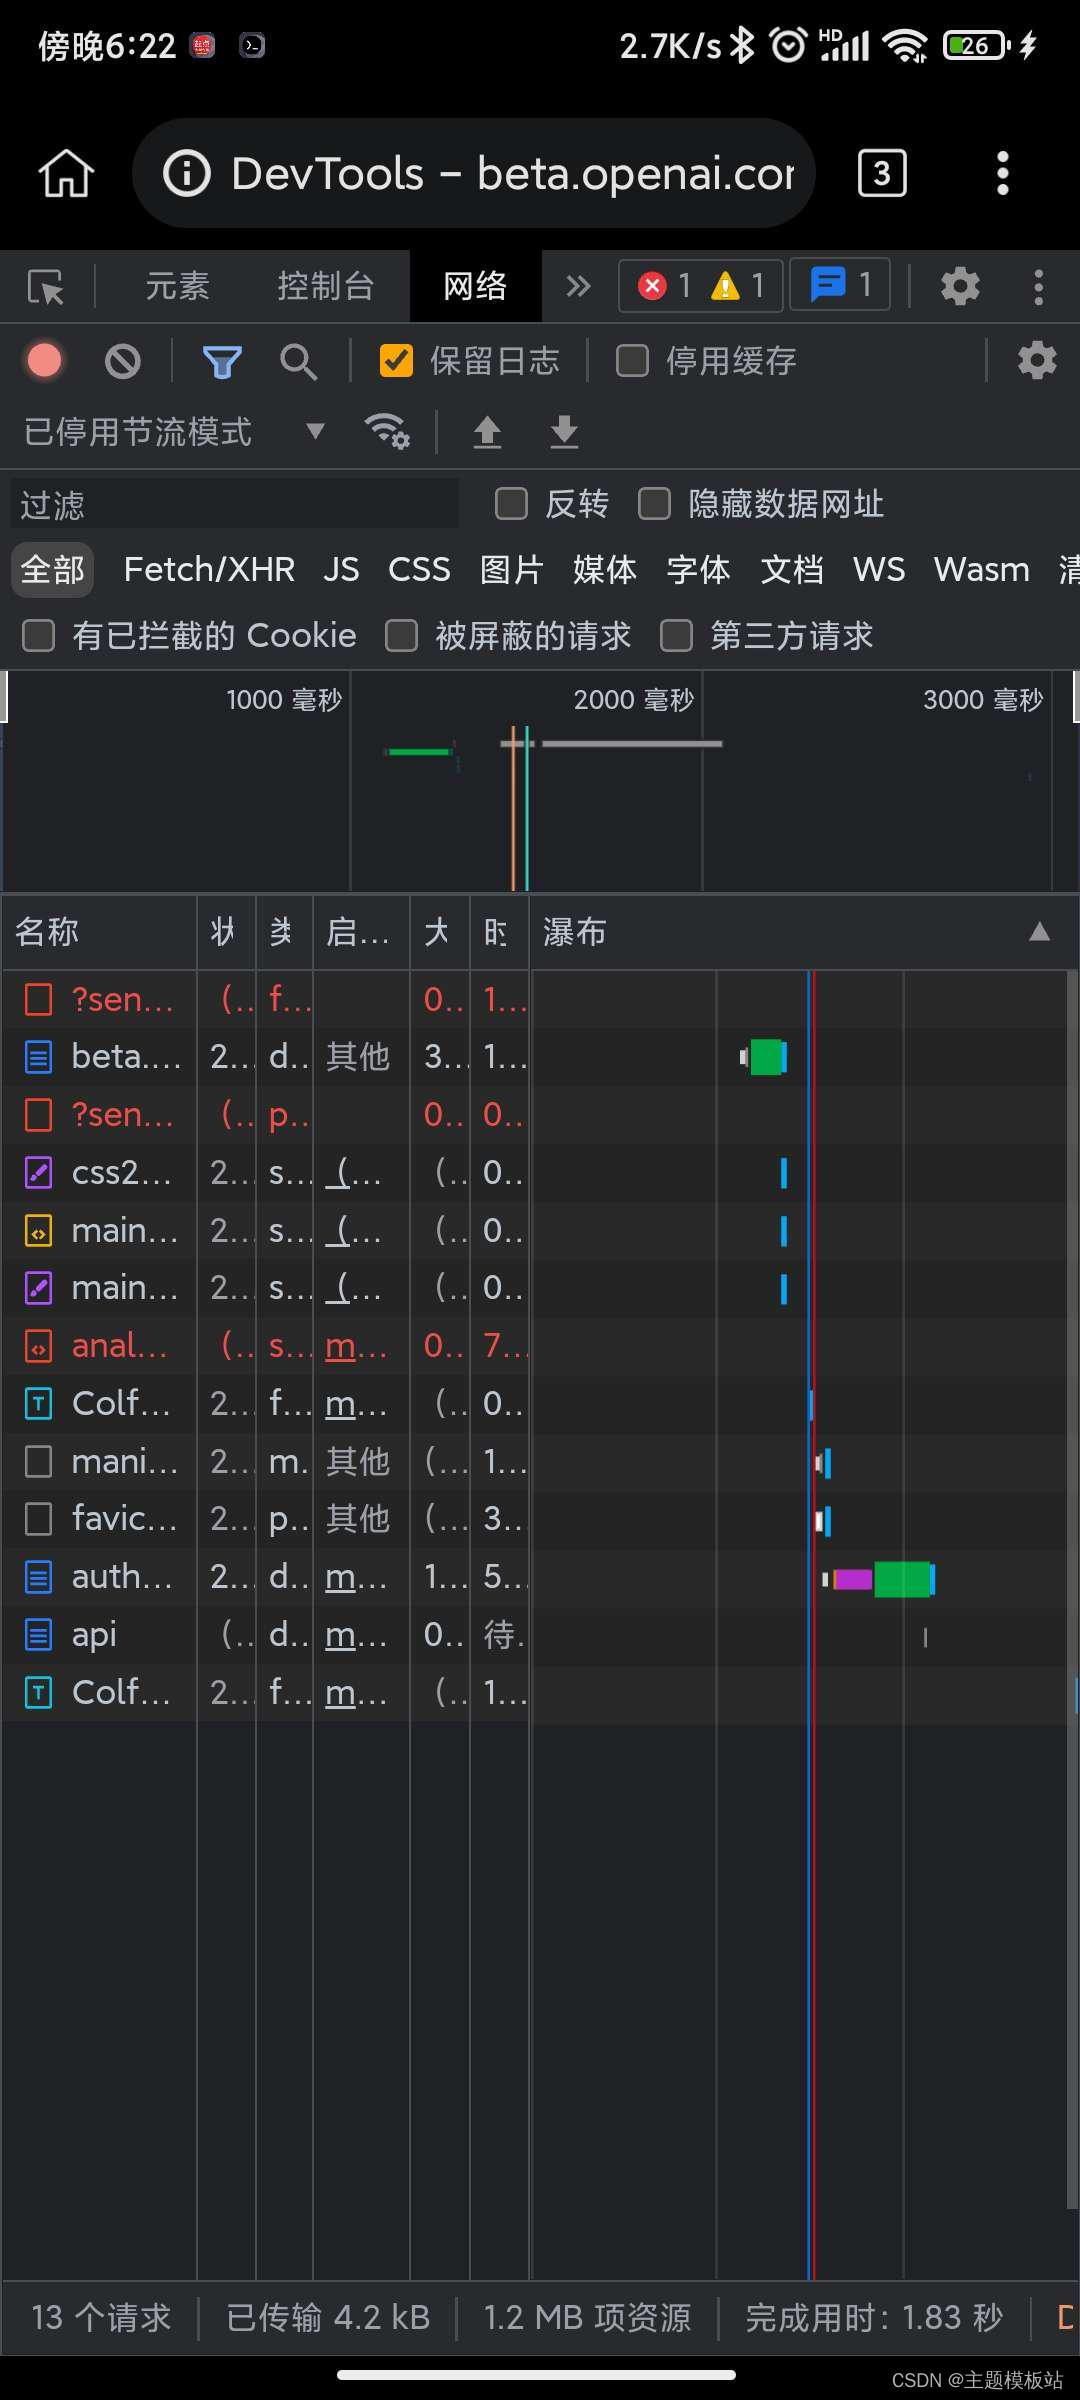
Task: Click the anal... script error icon
Action: point(38,1347)
